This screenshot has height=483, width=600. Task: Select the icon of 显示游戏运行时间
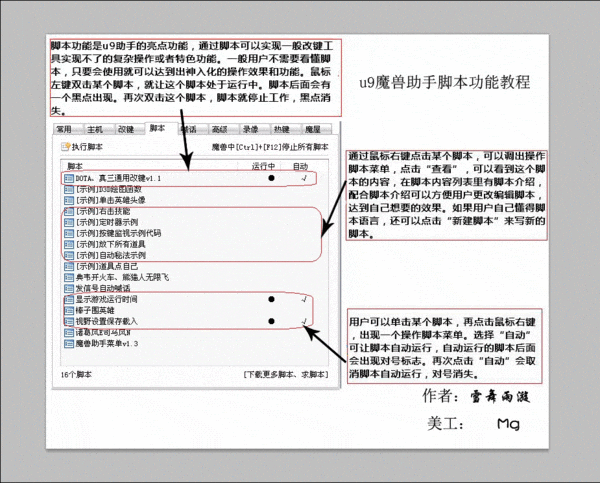click(69, 299)
